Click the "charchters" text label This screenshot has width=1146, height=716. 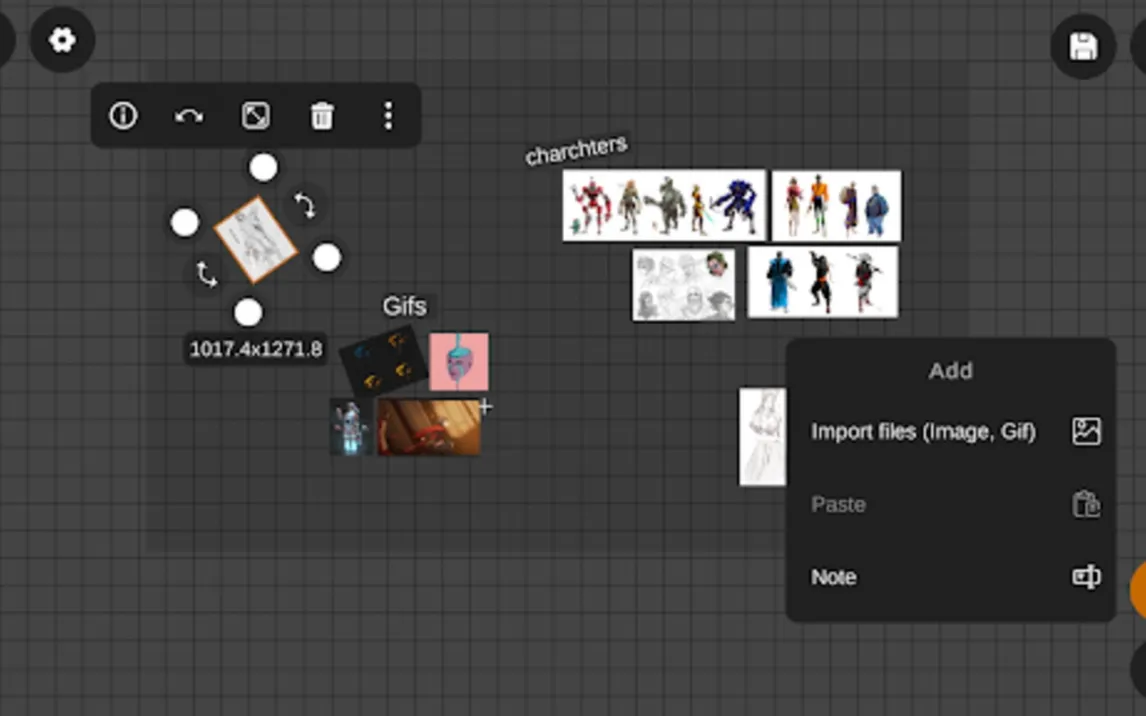[x=576, y=150]
